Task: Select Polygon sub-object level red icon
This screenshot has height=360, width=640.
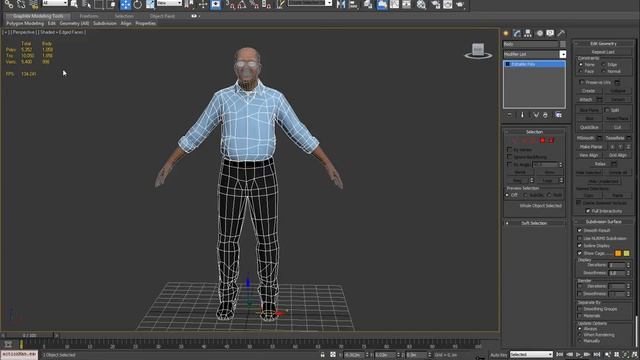Action: (x=542, y=140)
